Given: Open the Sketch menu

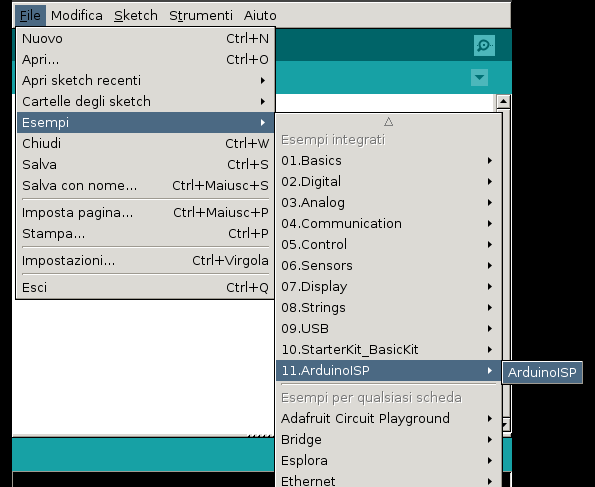Looking at the screenshot, I should (135, 16).
